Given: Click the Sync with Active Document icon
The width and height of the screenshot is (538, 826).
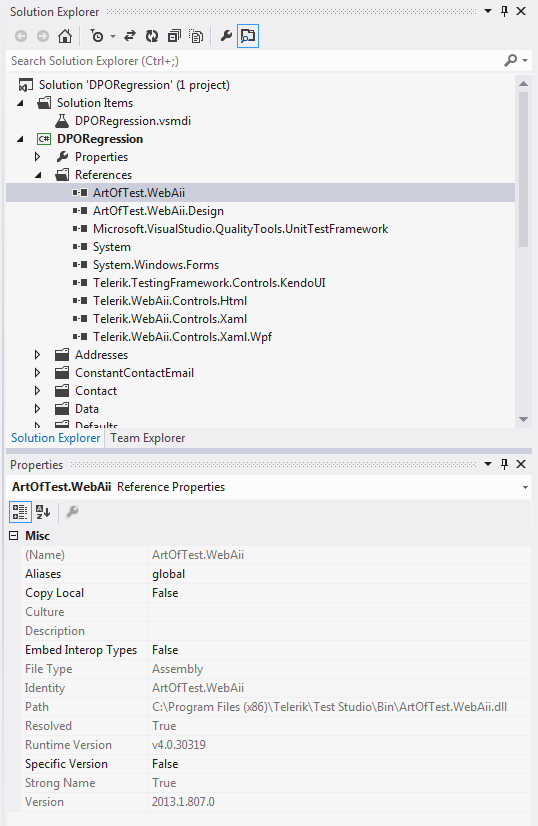Looking at the screenshot, I should pyautogui.click(x=130, y=36).
